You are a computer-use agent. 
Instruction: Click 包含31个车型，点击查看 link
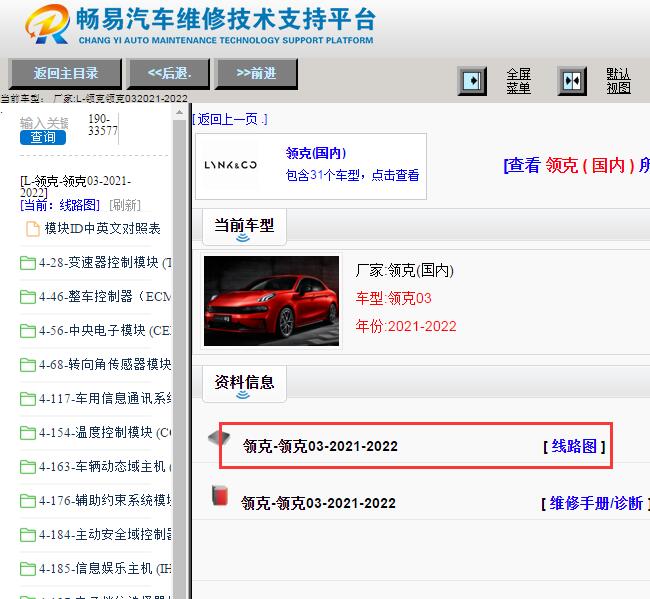(352, 175)
